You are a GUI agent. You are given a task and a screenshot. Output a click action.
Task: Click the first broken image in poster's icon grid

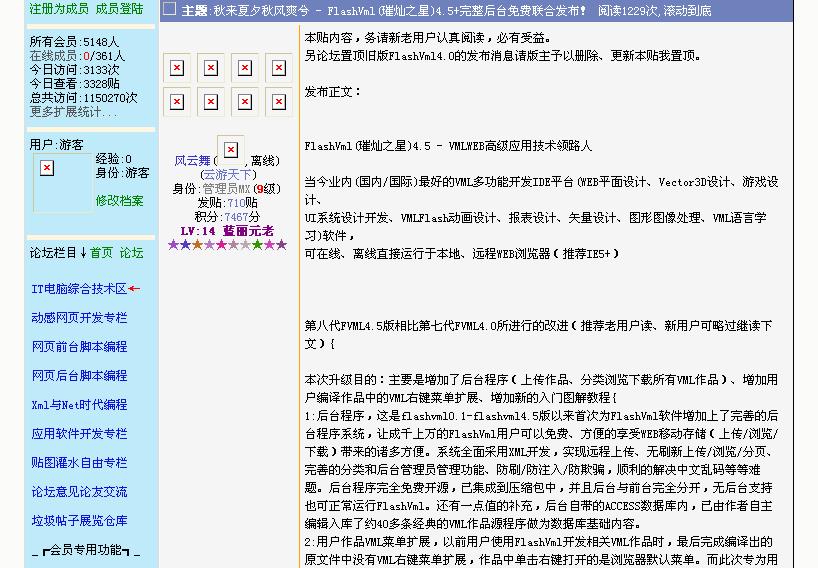click(177, 68)
